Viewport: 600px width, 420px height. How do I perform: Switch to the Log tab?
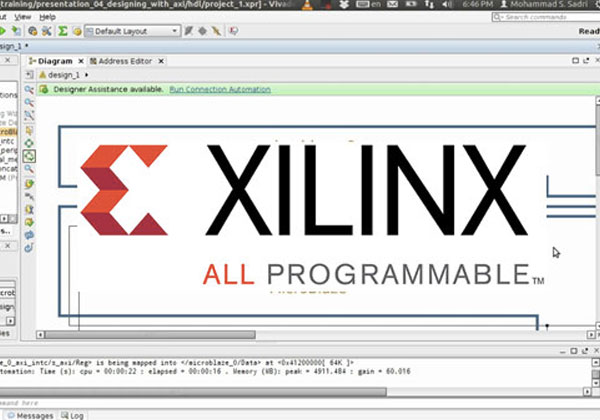(x=72, y=415)
